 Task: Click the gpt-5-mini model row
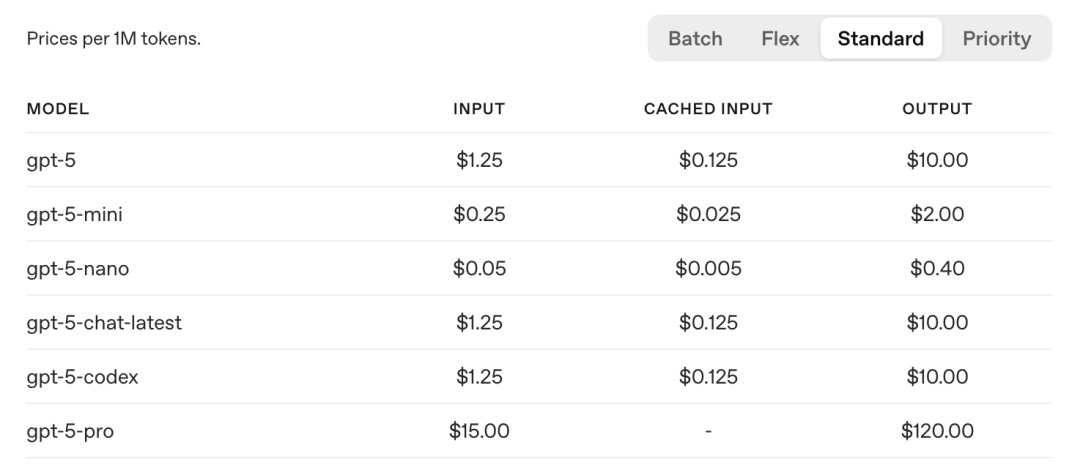(74, 214)
